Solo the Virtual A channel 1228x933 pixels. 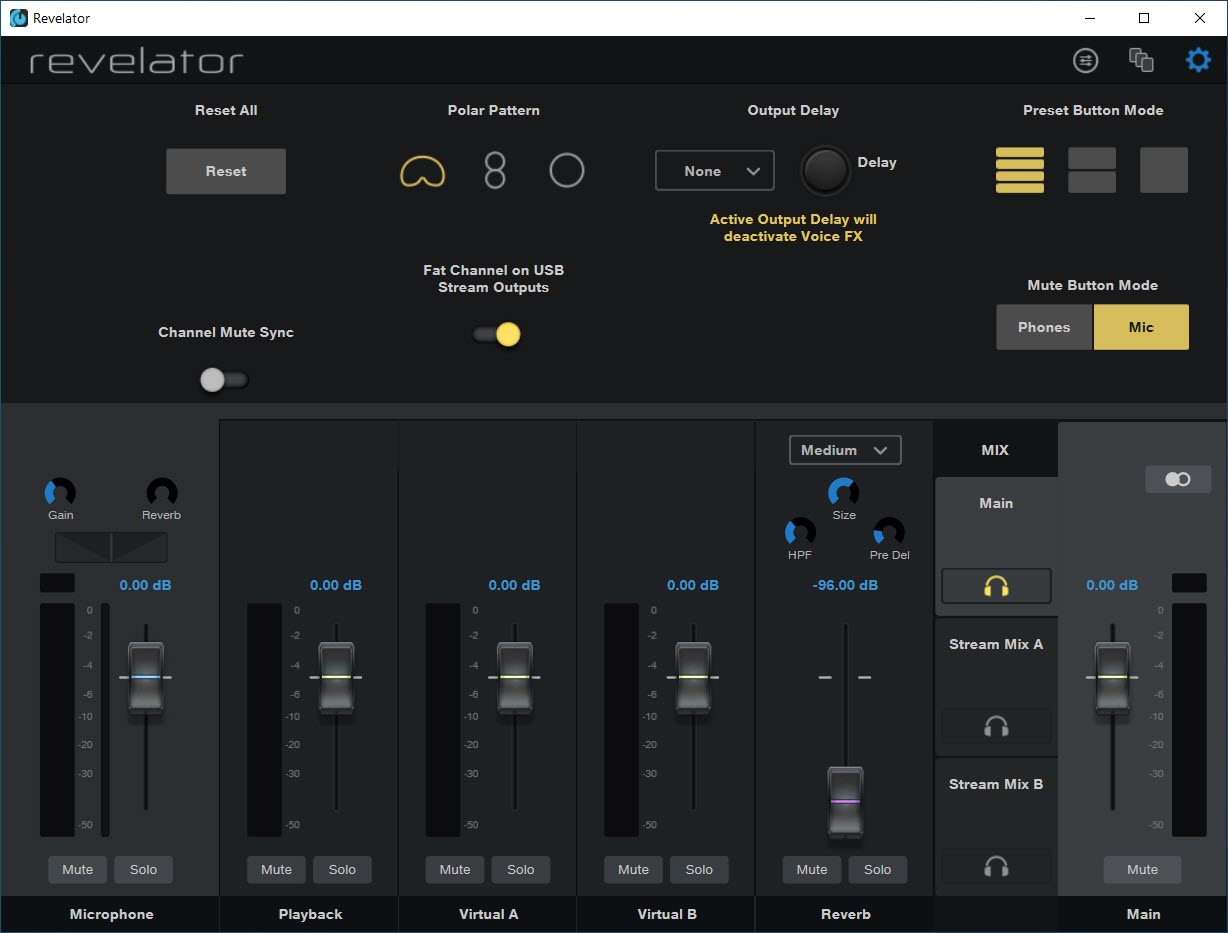(x=520, y=870)
